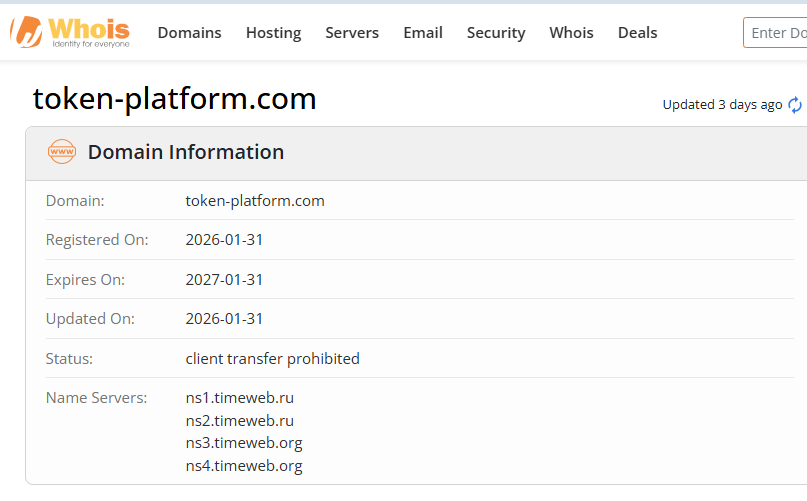Viewport: 807px width, 501px height.
Task: Click name server ns4.timeweb.org
Action: point(244,465)
